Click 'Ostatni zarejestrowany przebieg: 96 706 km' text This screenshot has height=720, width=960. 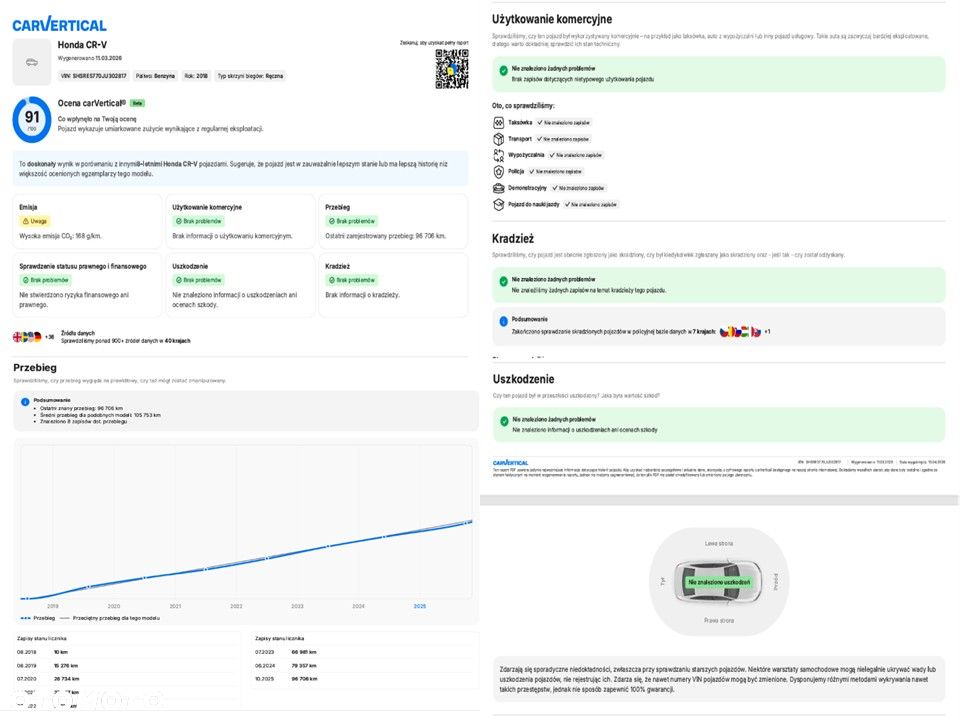[x=386, y=236]
